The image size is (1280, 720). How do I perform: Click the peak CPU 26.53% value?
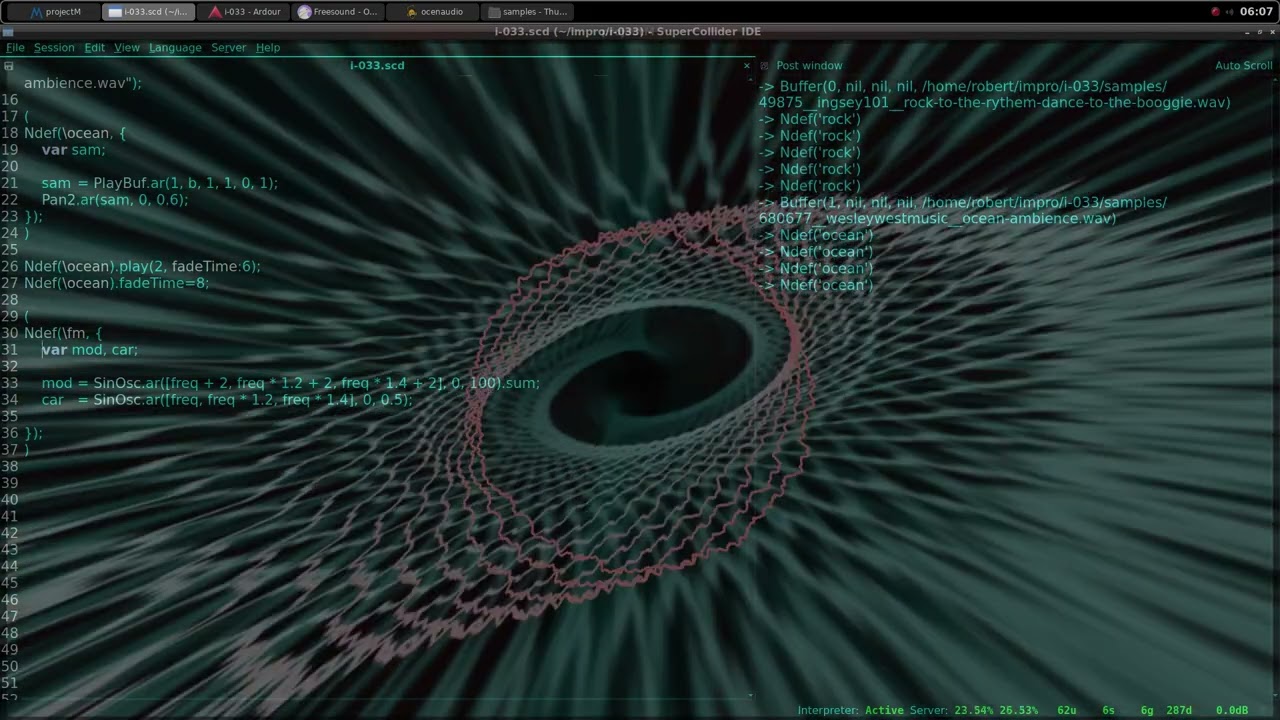pyautogui.click(x=1018, y=710)
